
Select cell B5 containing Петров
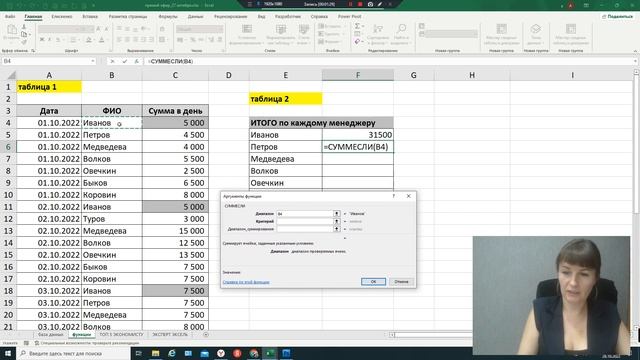[x=112, y=135]
